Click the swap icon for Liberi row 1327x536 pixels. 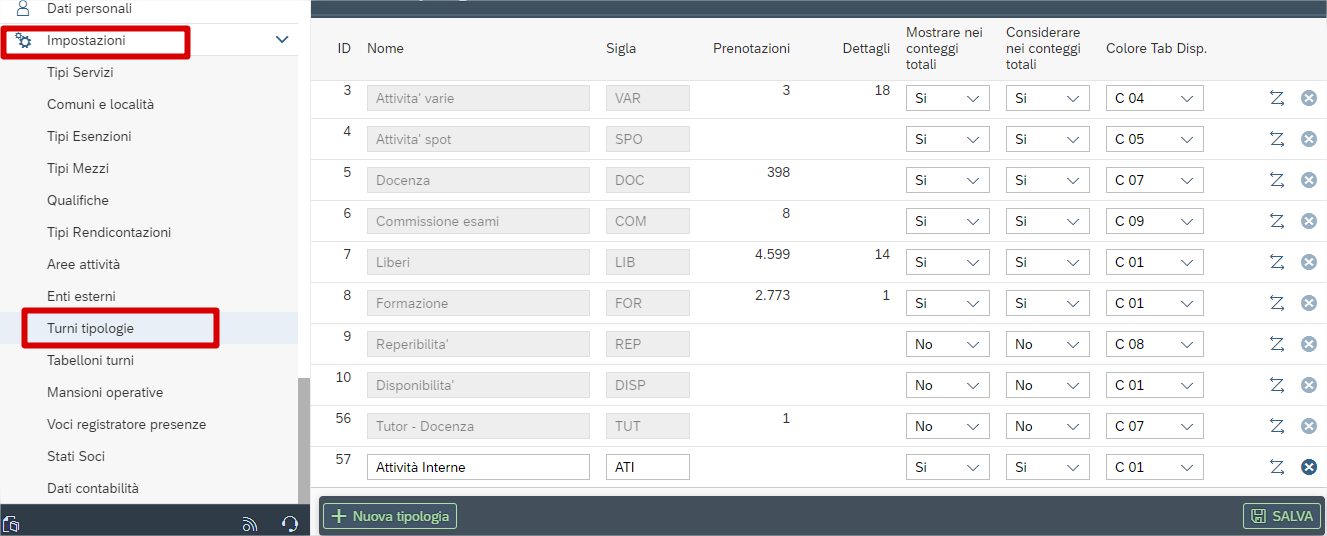click(x=1276, y=262)
